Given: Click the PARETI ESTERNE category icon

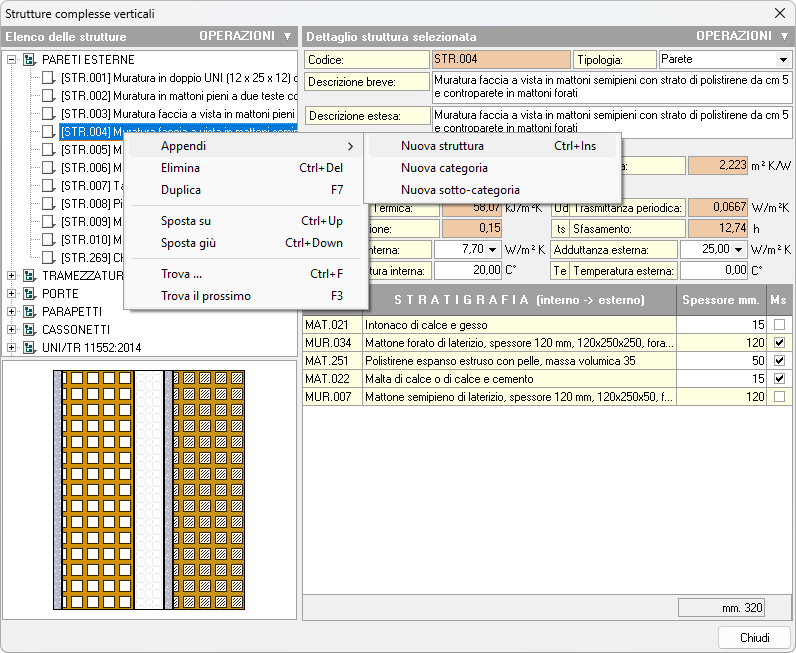Looking at the screenshot, I should click(29, 60).
